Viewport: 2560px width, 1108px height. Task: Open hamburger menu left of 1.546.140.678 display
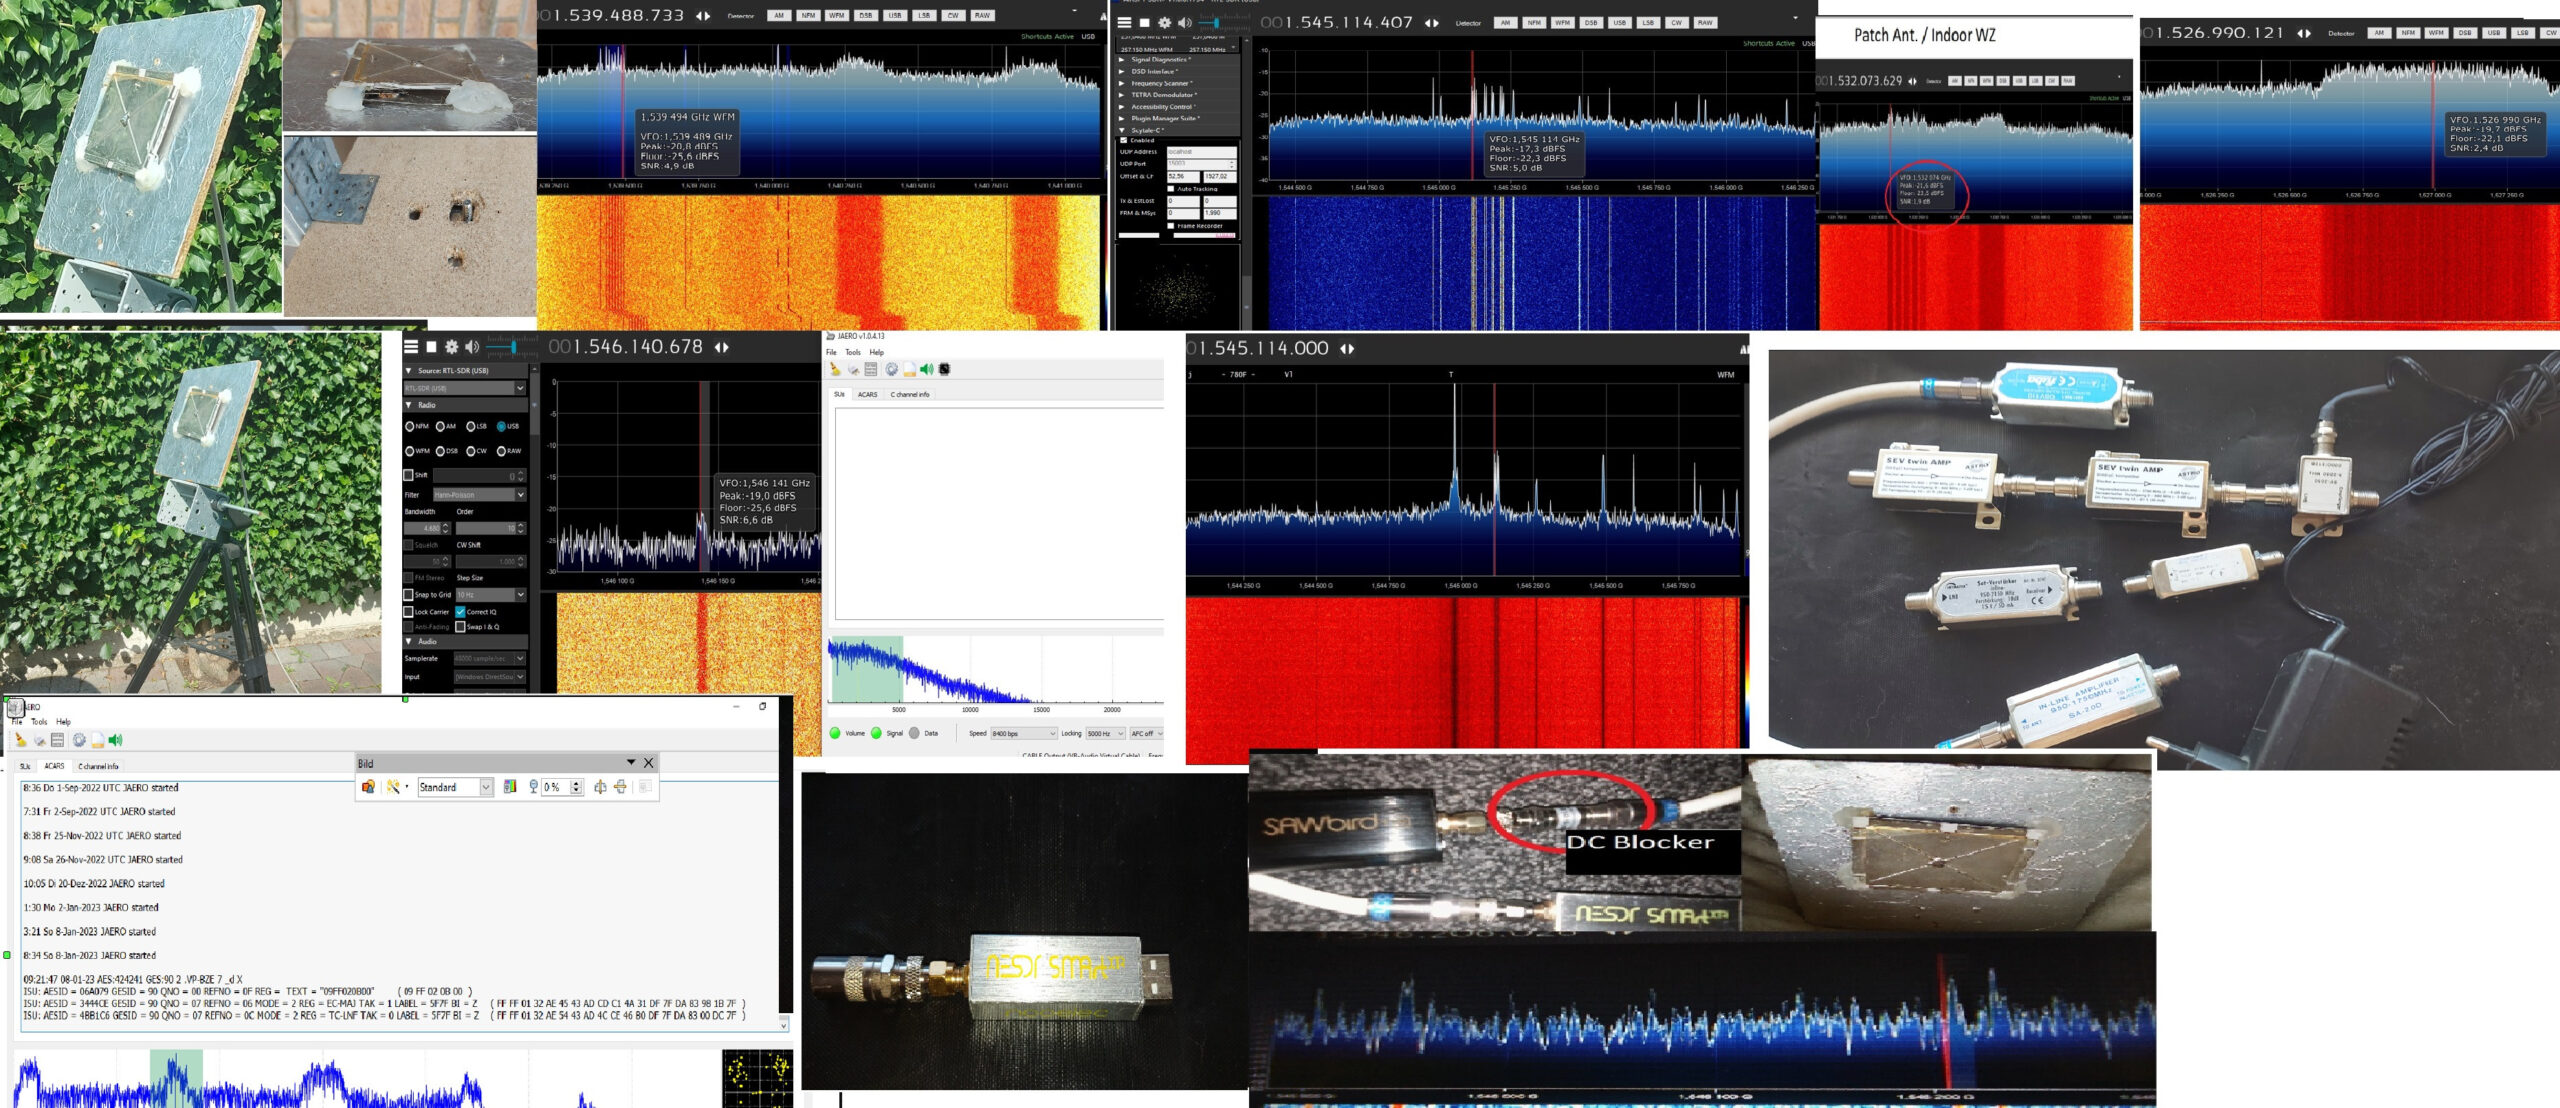coord(410,347)
